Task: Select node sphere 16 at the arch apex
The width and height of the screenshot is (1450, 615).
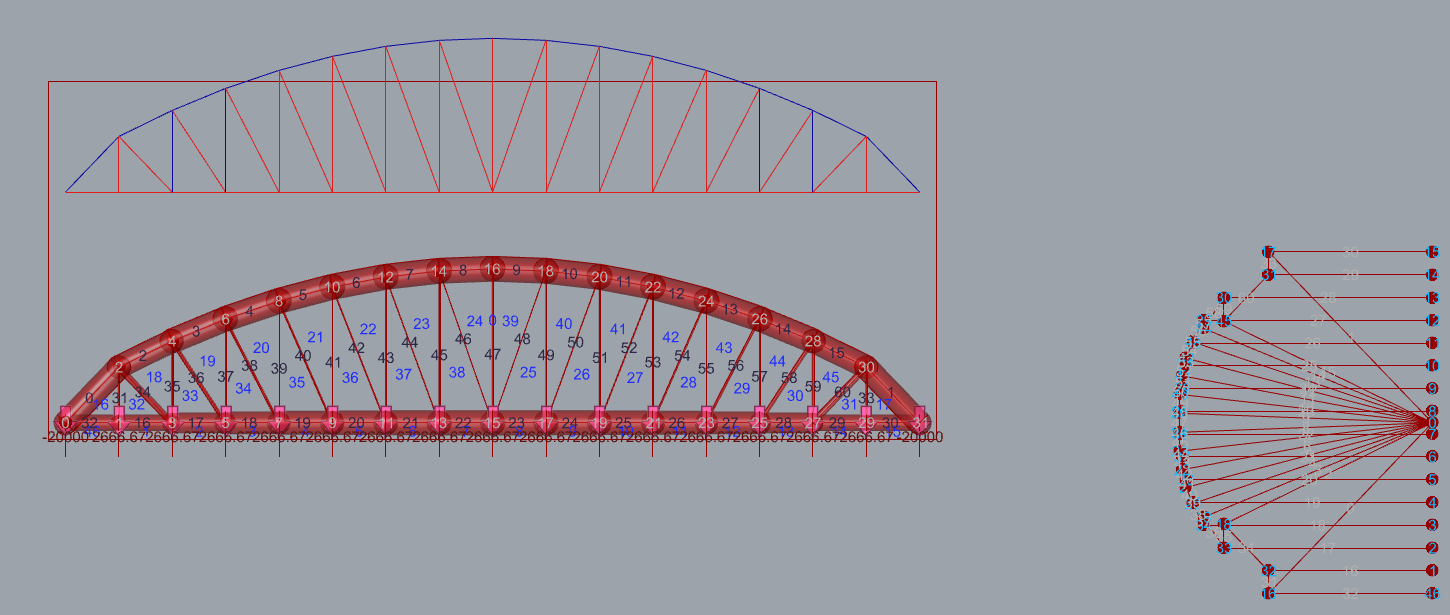Action: pos(492,269)
